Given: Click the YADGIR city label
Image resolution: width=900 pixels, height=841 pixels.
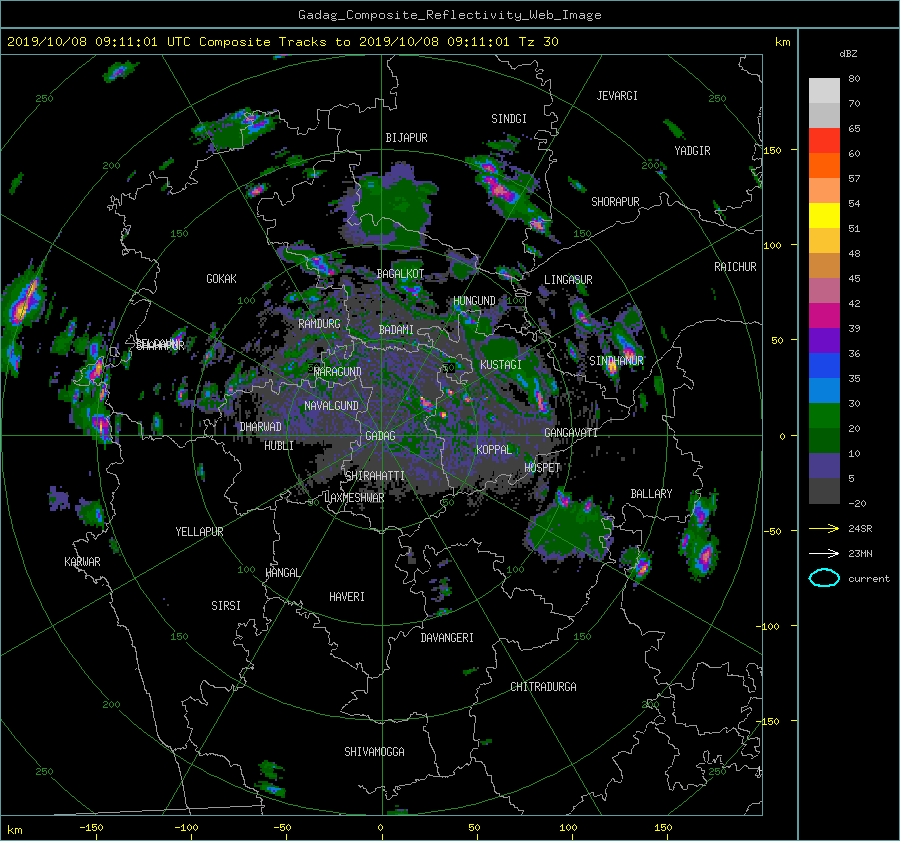Looking at the screenshot, I should 692,151.
